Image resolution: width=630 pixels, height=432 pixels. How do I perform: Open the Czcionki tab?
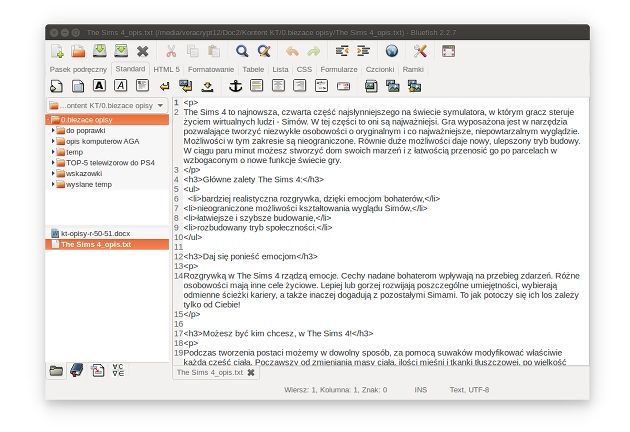coord(380,70)
